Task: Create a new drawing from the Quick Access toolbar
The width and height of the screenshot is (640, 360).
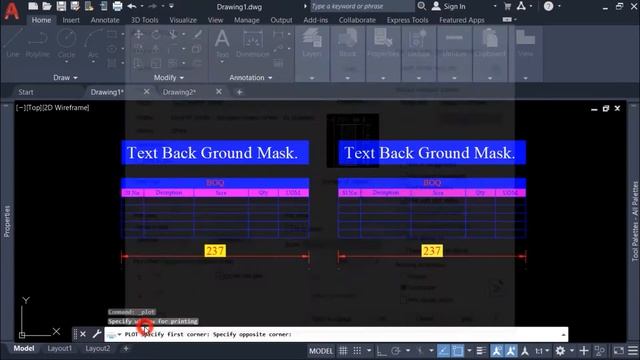Action: pos(33,6)
